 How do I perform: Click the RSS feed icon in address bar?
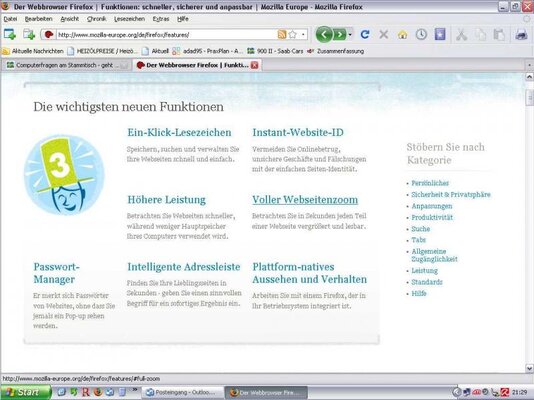[282, 34]
